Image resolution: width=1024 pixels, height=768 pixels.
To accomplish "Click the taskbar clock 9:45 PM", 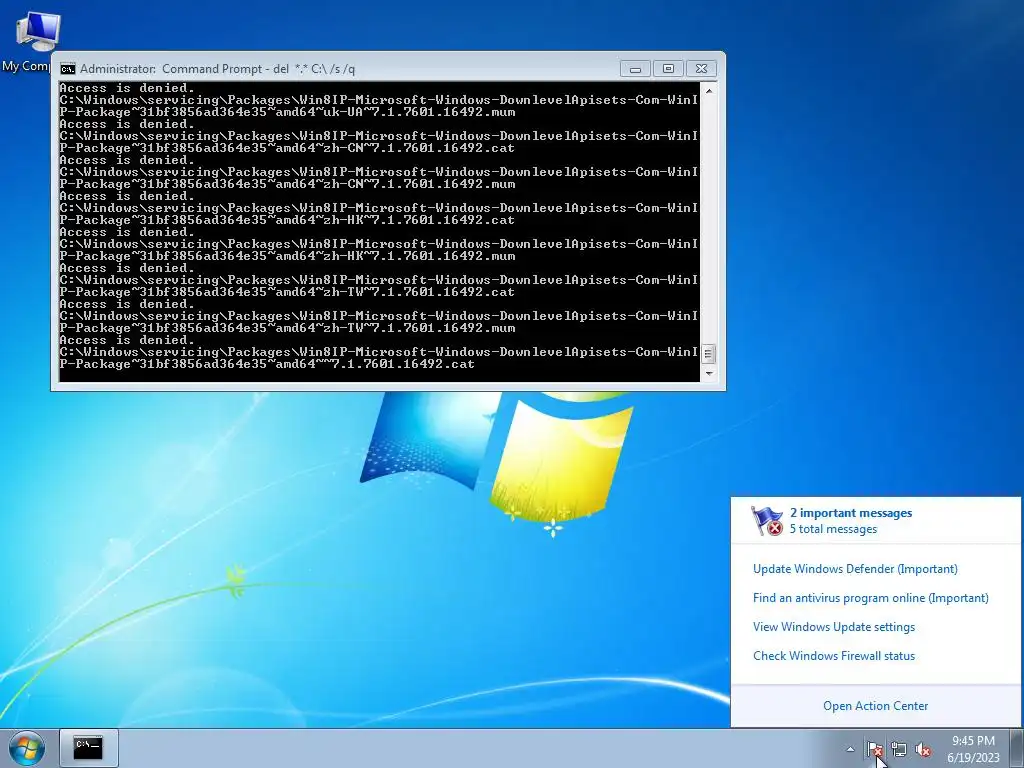I will (973, 741).
